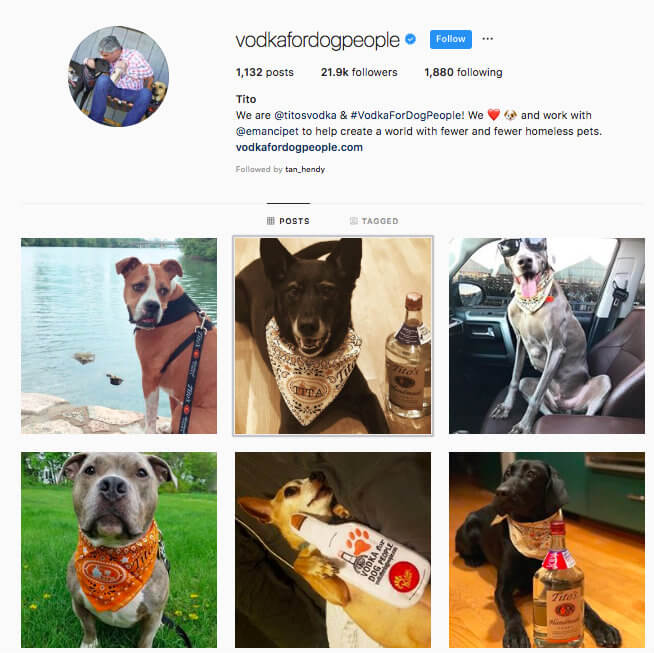Viewport: 654px width, 653px height.
Task: Open post of black lab with Tito's bottle
Action: coord(547,550)
